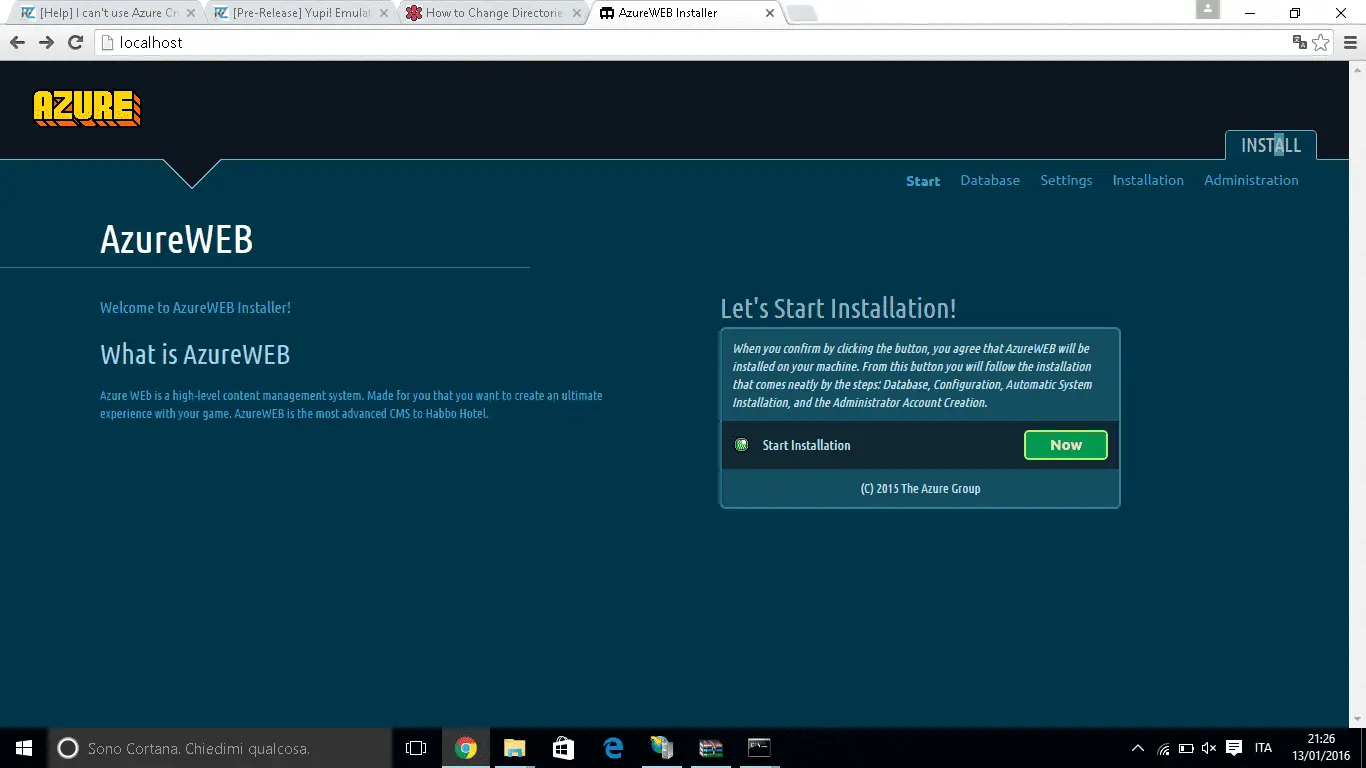The height and width of the screenshot is (768, 1366).
Task: Click '(C) 2015 The Azure Group' text
Action: pyautogui.click(x=920, y=489)
